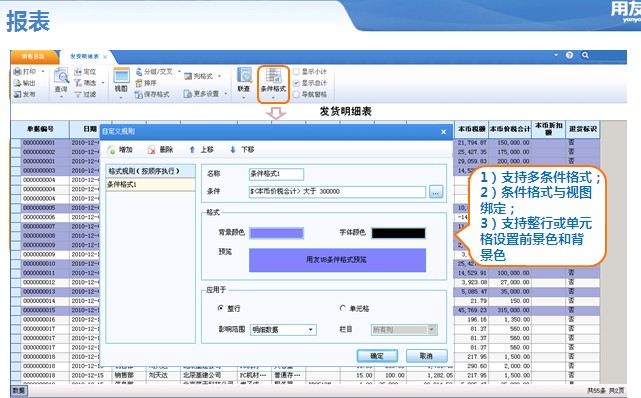The width and height of the screenshot is (641, 398).
Task: Click the 格式规则(按顺序执行) list header
Action: 150,171
